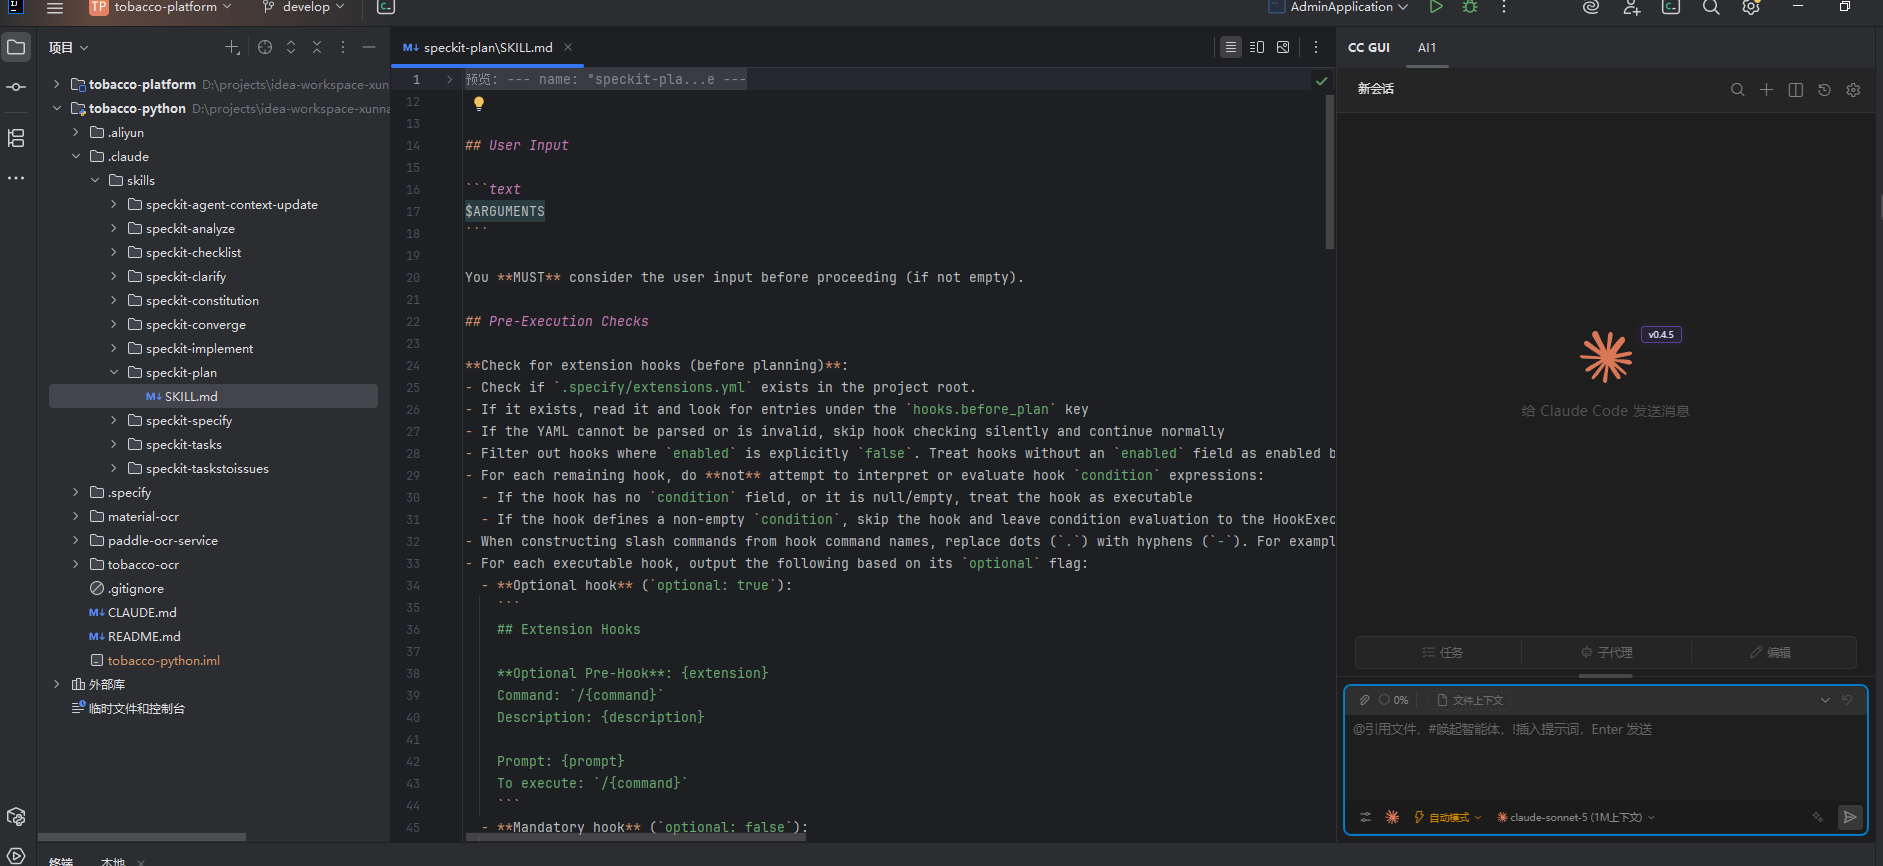Open the main hamburger menu
1883x866 pixels.
(x=55, y=8)
